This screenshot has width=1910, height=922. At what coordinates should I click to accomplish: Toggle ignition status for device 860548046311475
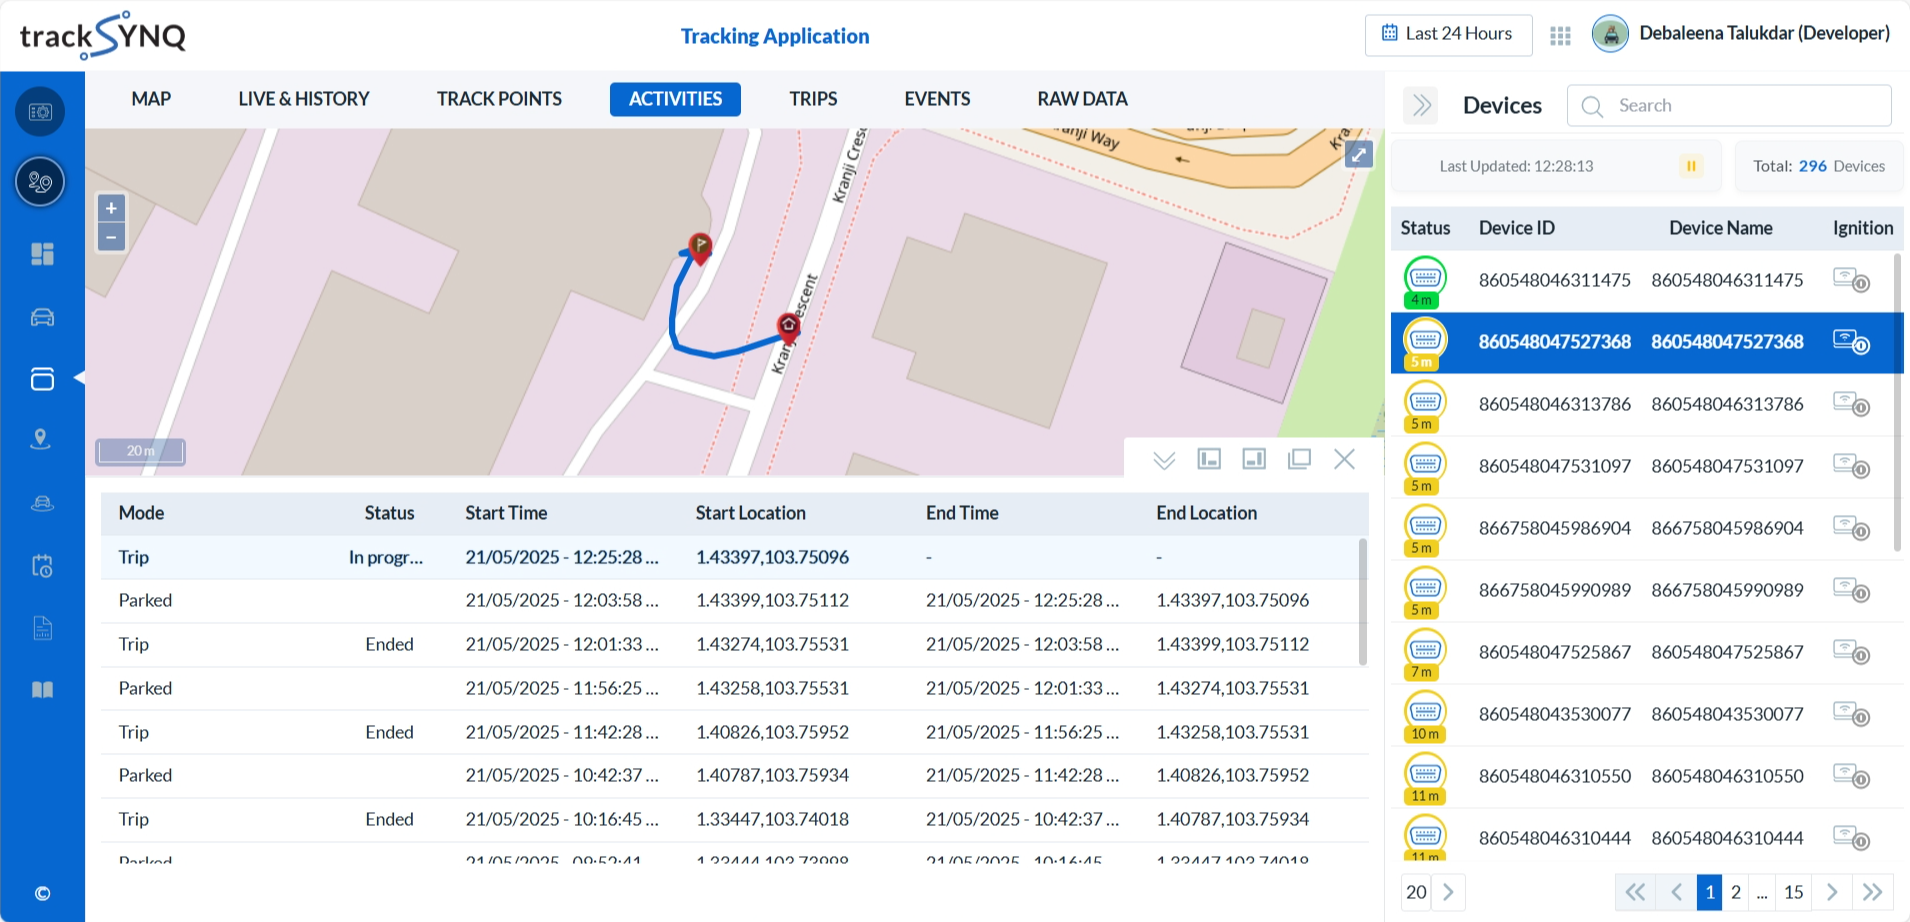click(x=1851, y=281)
